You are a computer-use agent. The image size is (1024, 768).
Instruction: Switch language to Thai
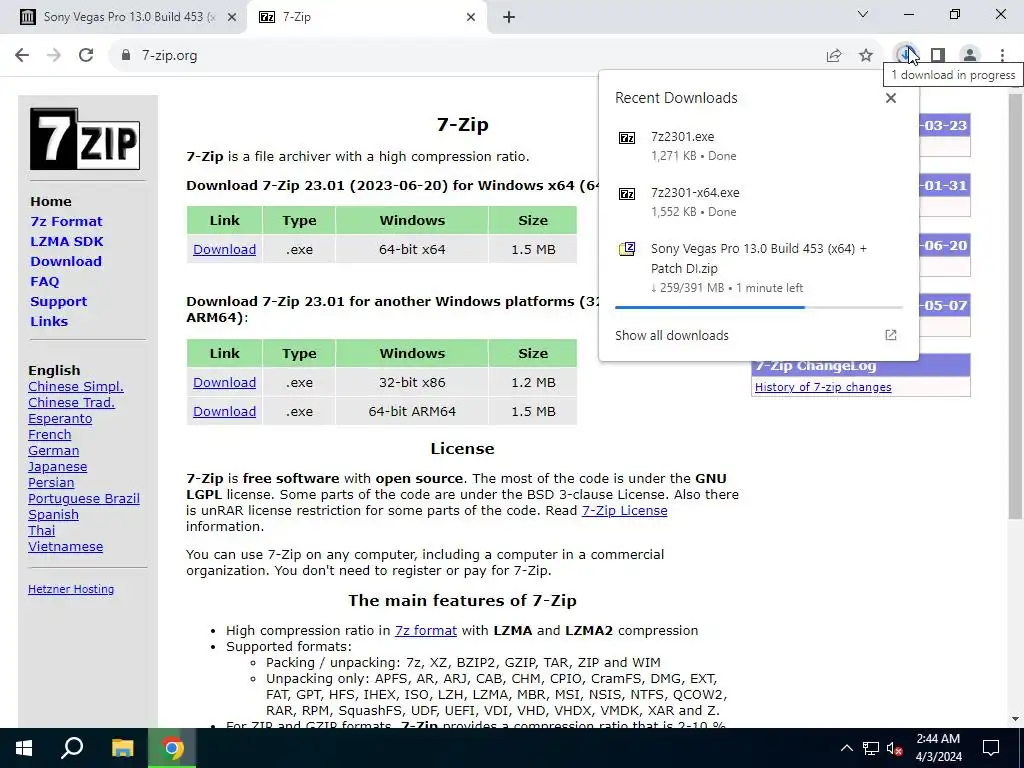click(41, 530)
